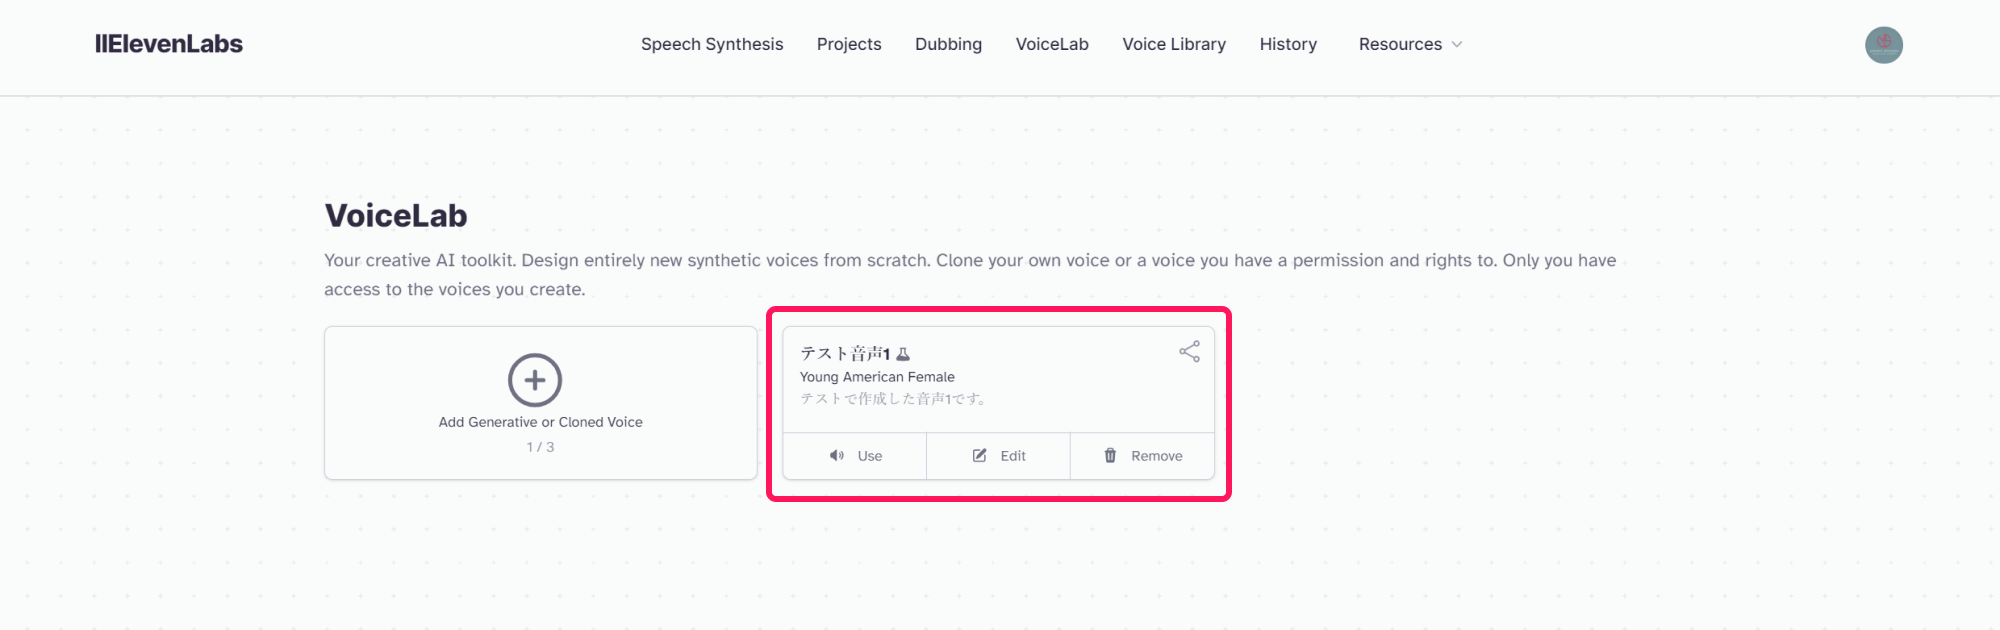Screen dimensions: 2000x630
Task: Navigate to Projects
Action: click(849, 44)
